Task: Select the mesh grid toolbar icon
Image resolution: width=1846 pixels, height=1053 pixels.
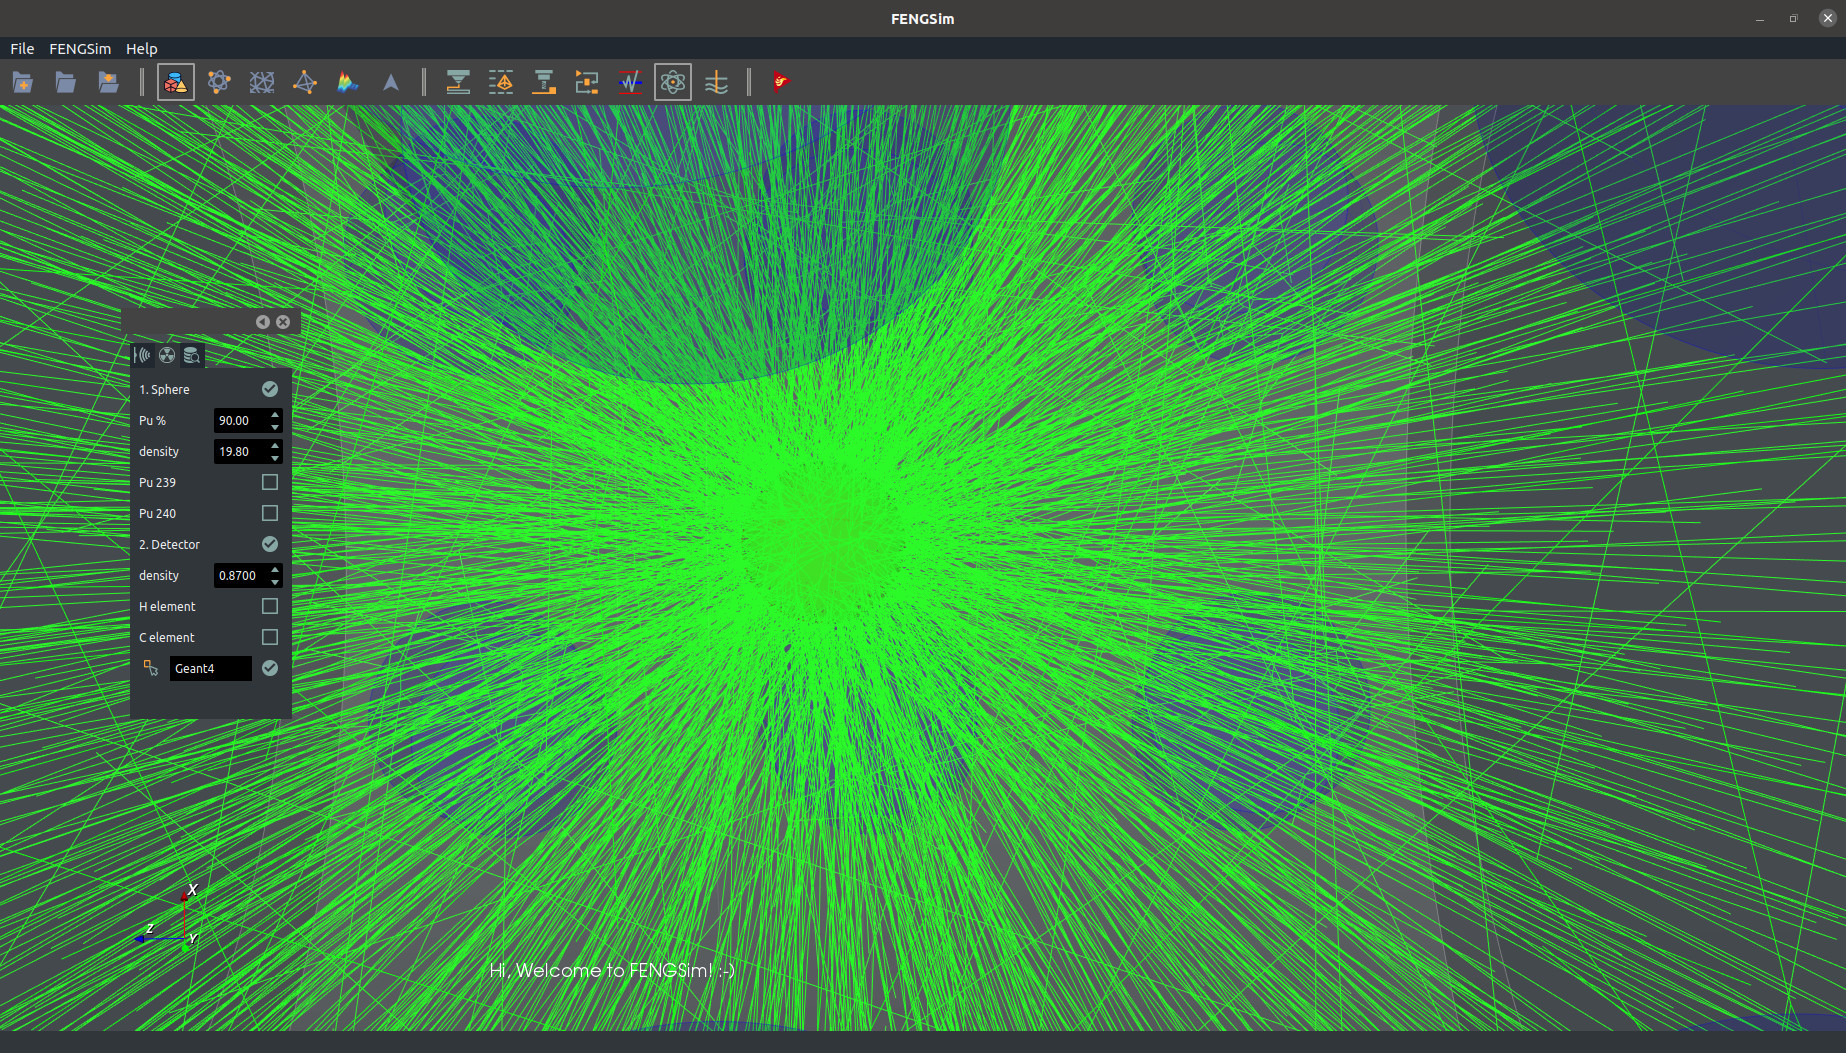Action: tap(262, 83)
